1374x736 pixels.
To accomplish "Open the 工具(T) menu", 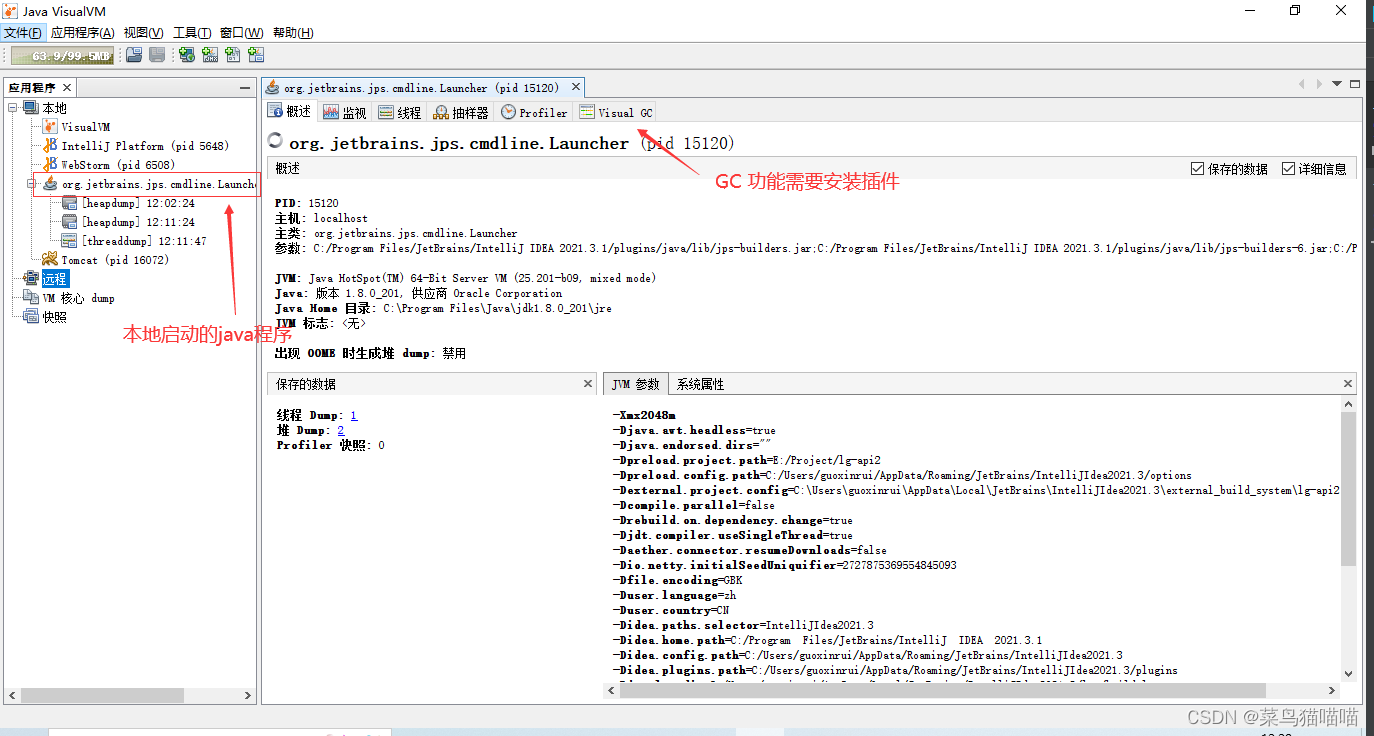I will tap(192, 33).
